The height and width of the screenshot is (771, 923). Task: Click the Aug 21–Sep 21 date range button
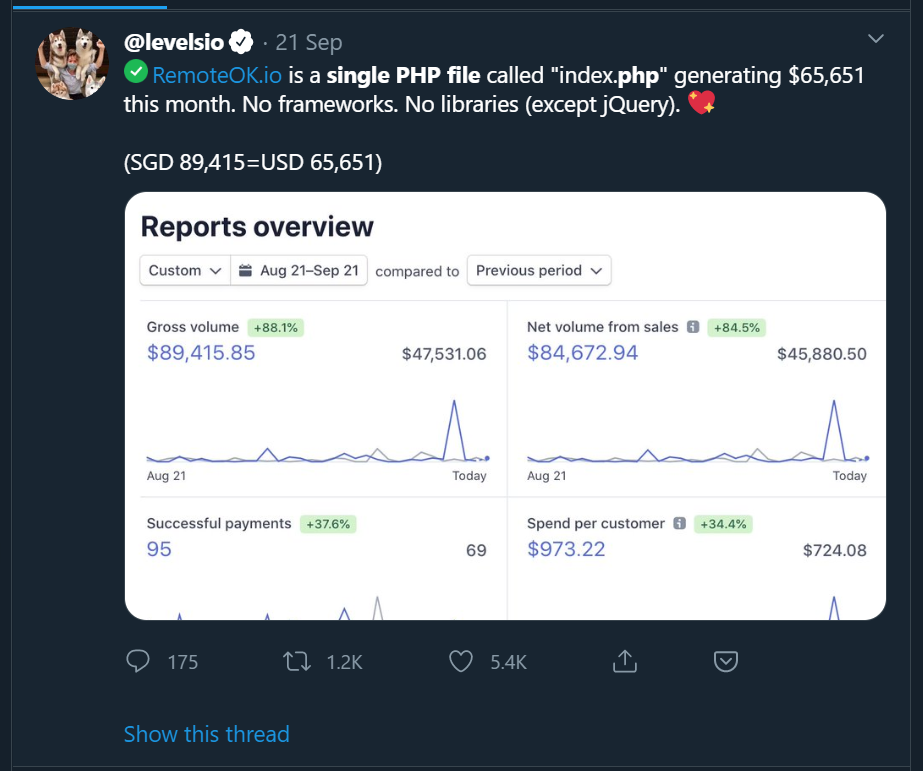pyautogui.click(x=299, y=270)
